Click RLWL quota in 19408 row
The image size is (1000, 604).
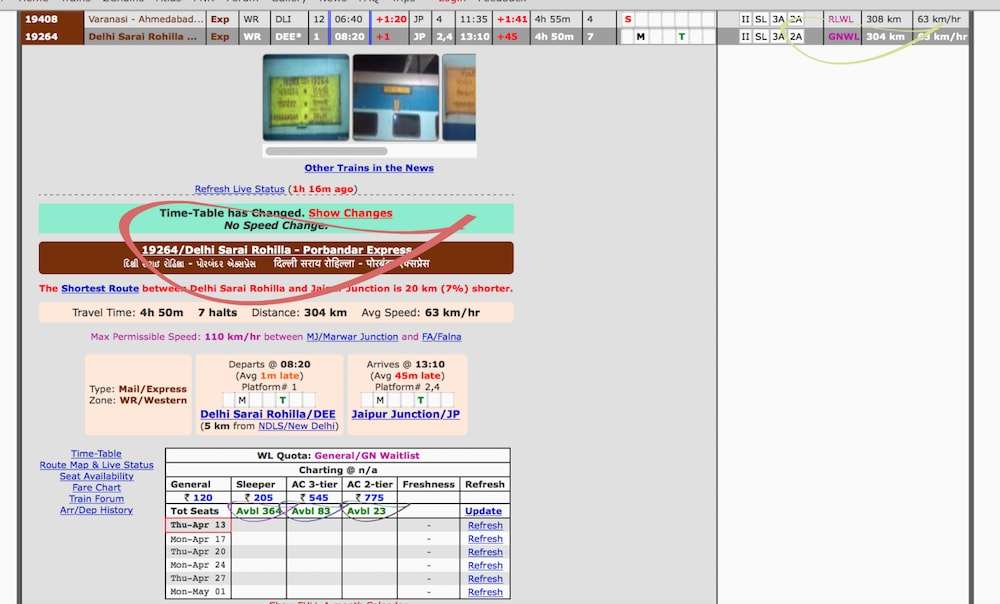click(841, 19)
